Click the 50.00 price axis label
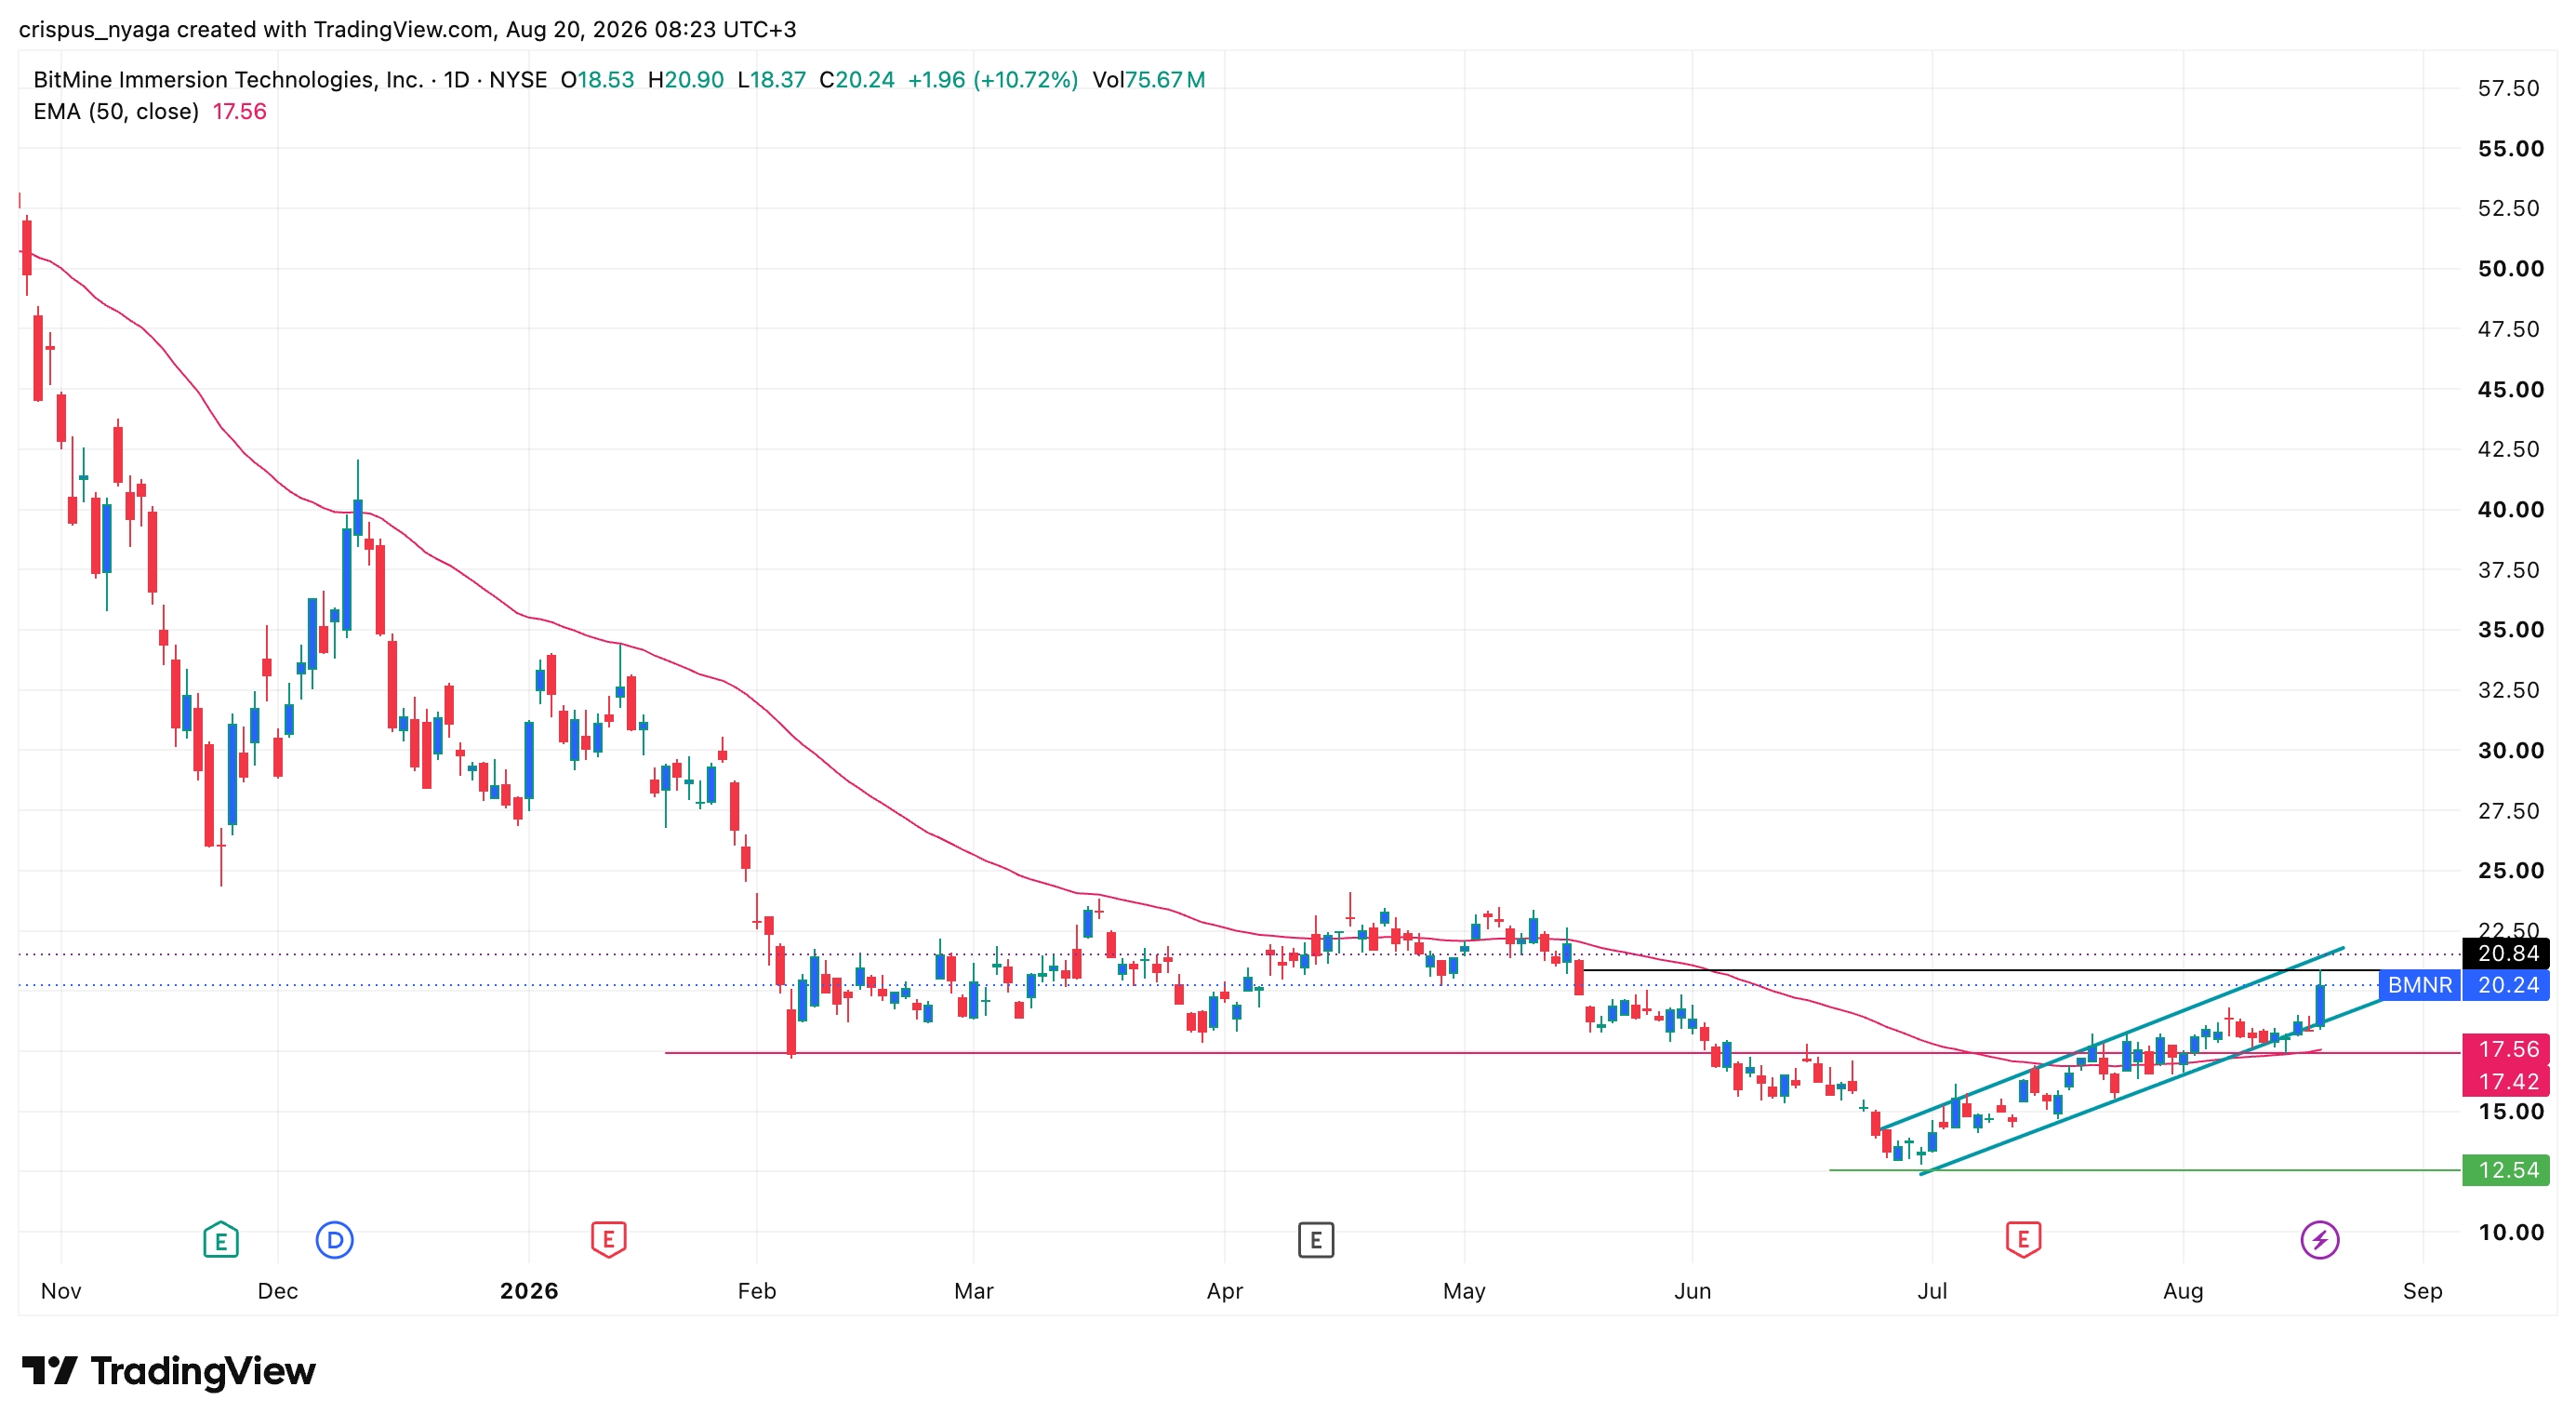The height and width of the screenshot is (1427, 2576). (2510, 269)
